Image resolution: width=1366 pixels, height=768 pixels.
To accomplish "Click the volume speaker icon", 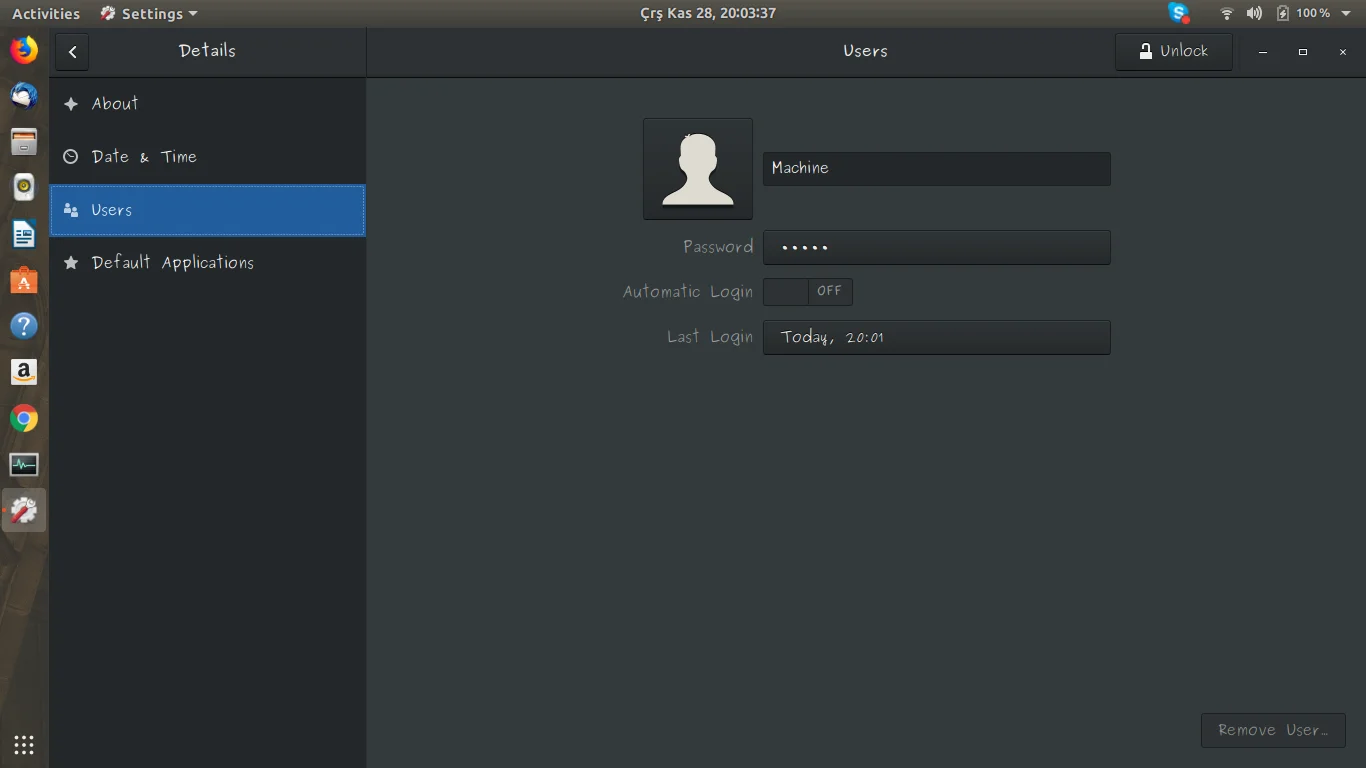I will (x=1254, y=13).
